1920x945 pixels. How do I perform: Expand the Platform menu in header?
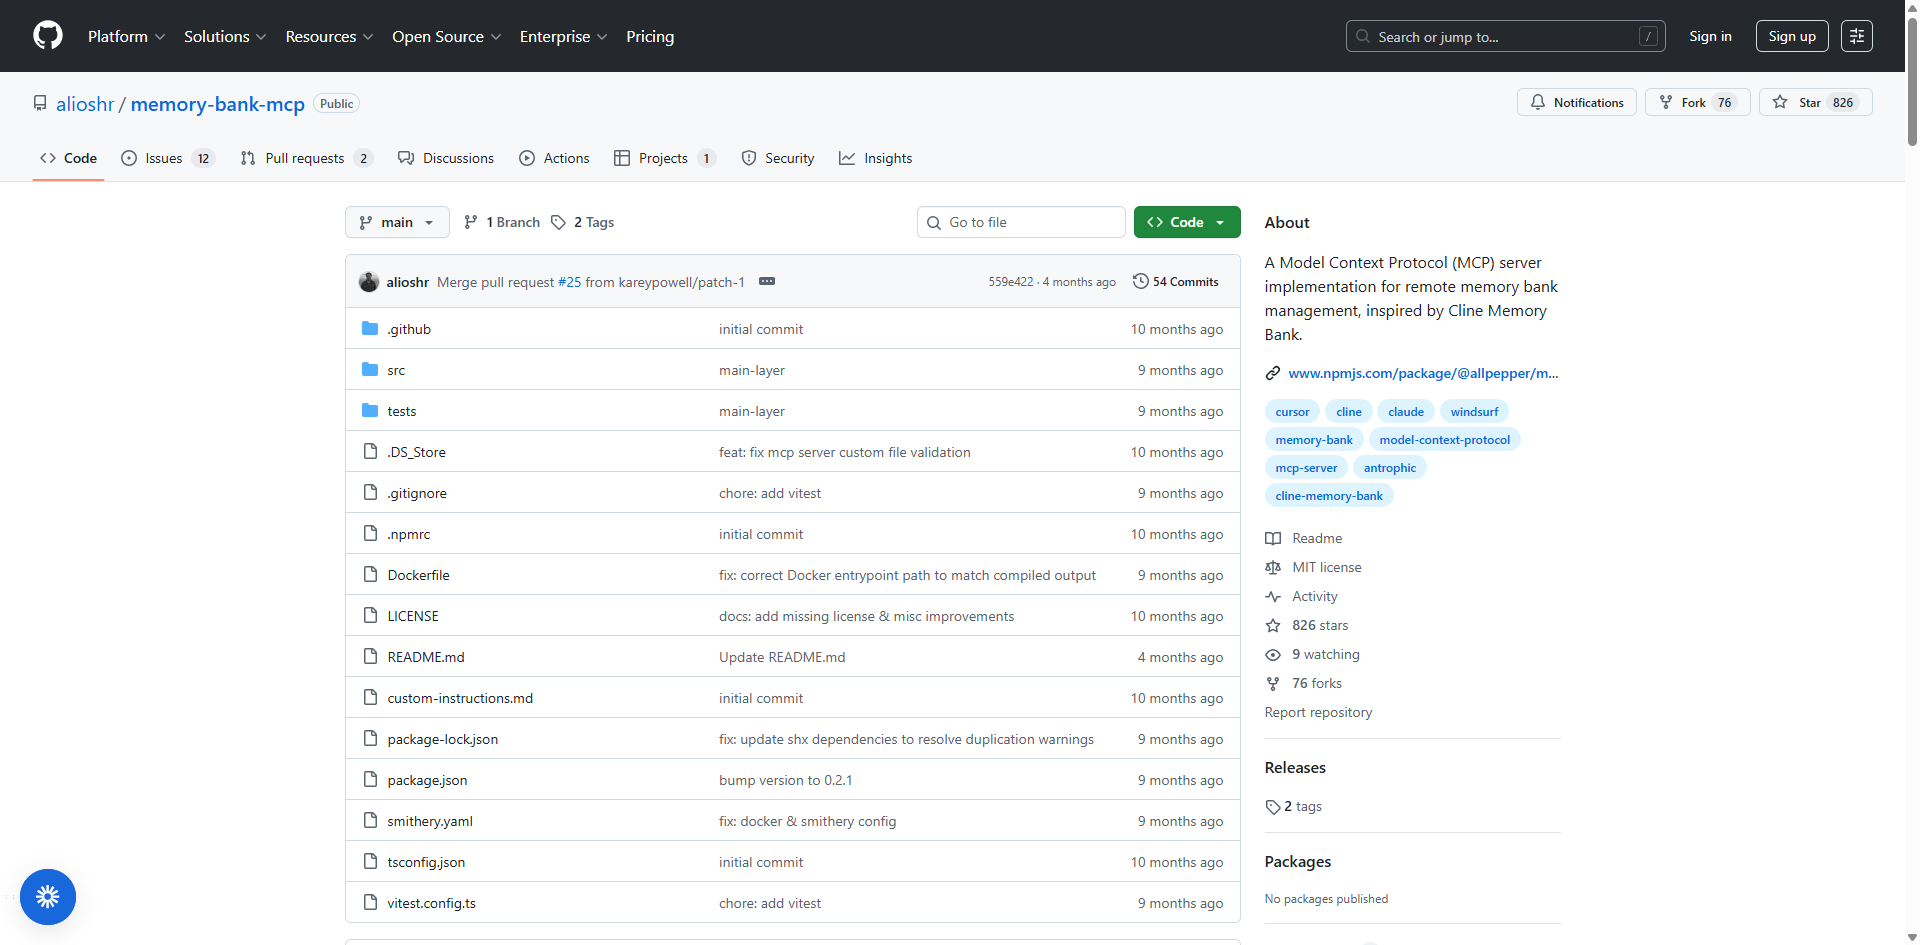pos(126,36)
